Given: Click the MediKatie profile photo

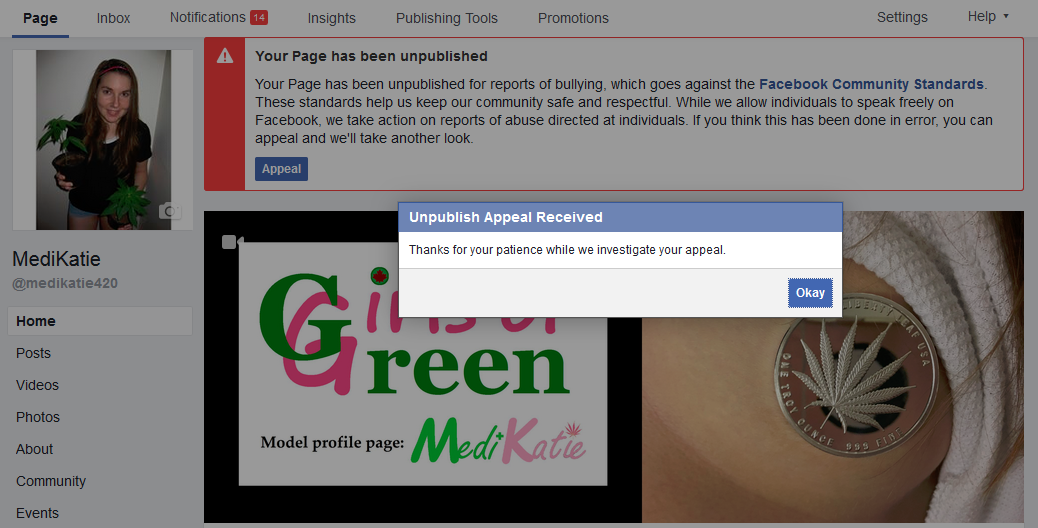Looking at the screenshot, I should 103,140.
